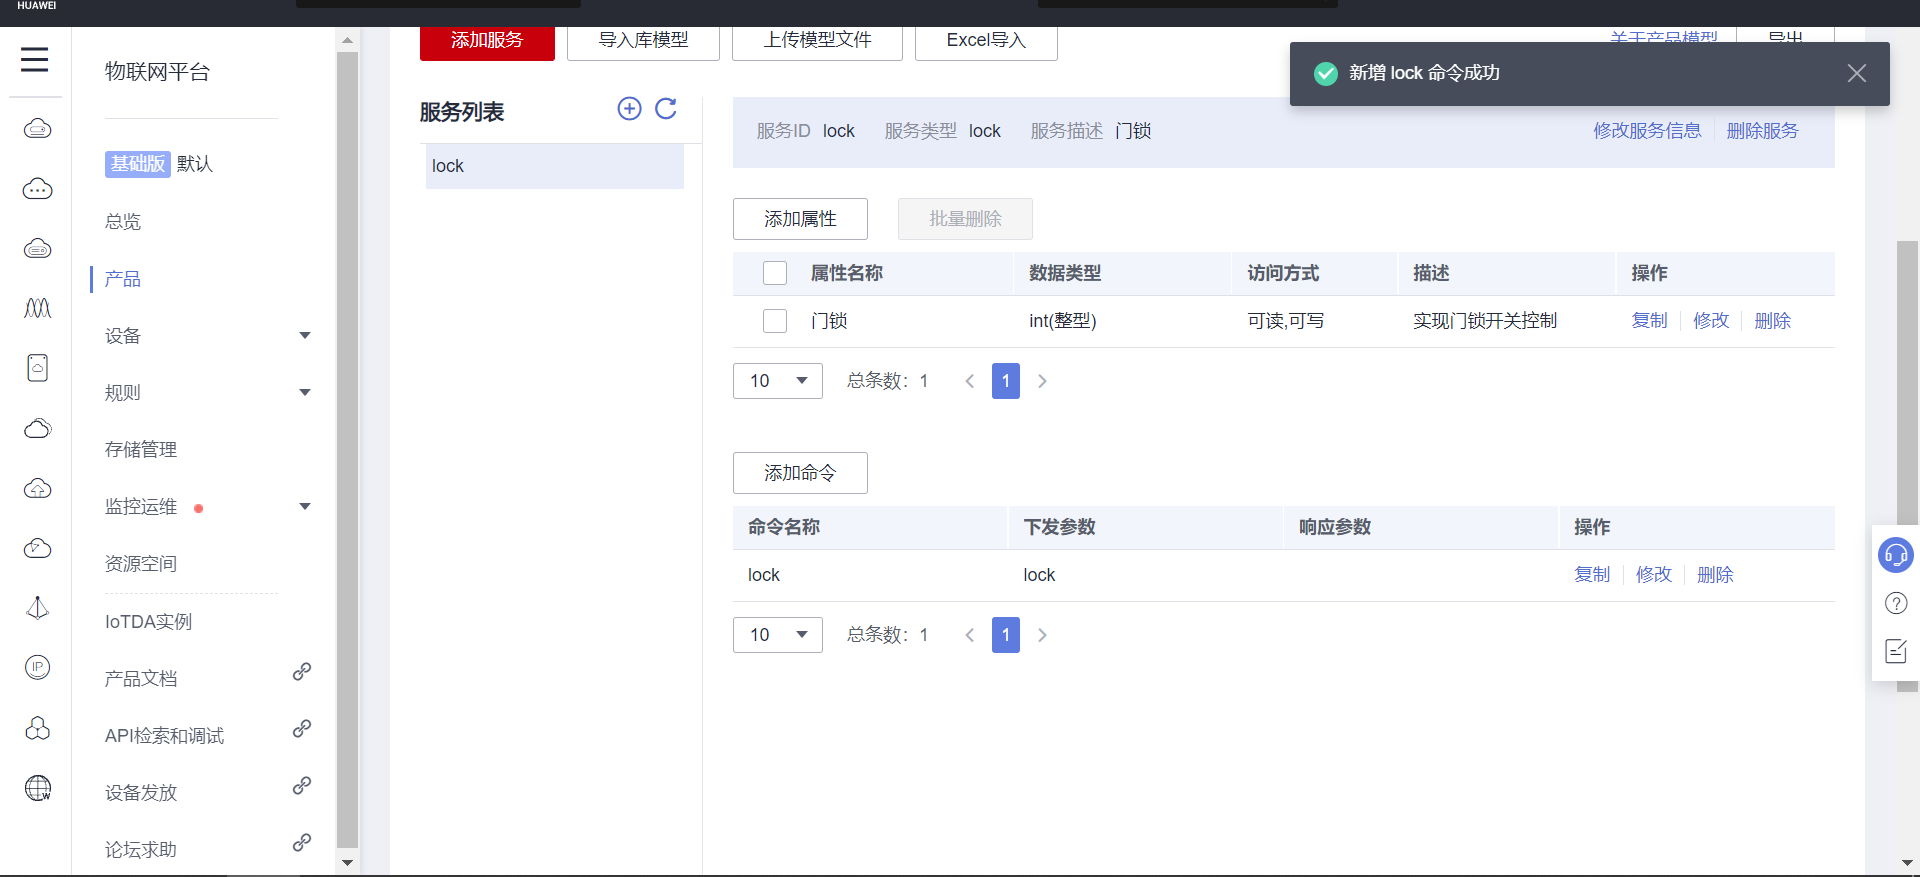The width and height of the screenshot is (1920, 877).
Task: Click the Excel导入 button
Action: pos(986,41)
